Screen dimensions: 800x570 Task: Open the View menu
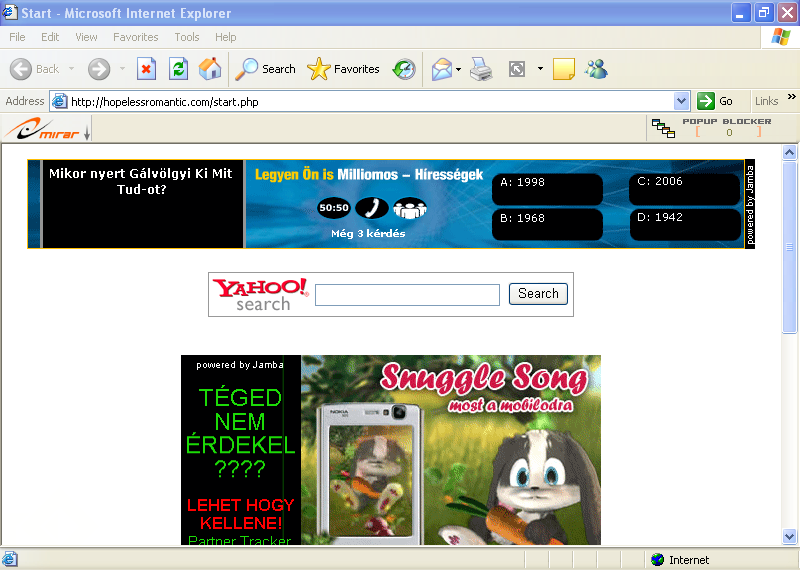(x=86, y=37)
